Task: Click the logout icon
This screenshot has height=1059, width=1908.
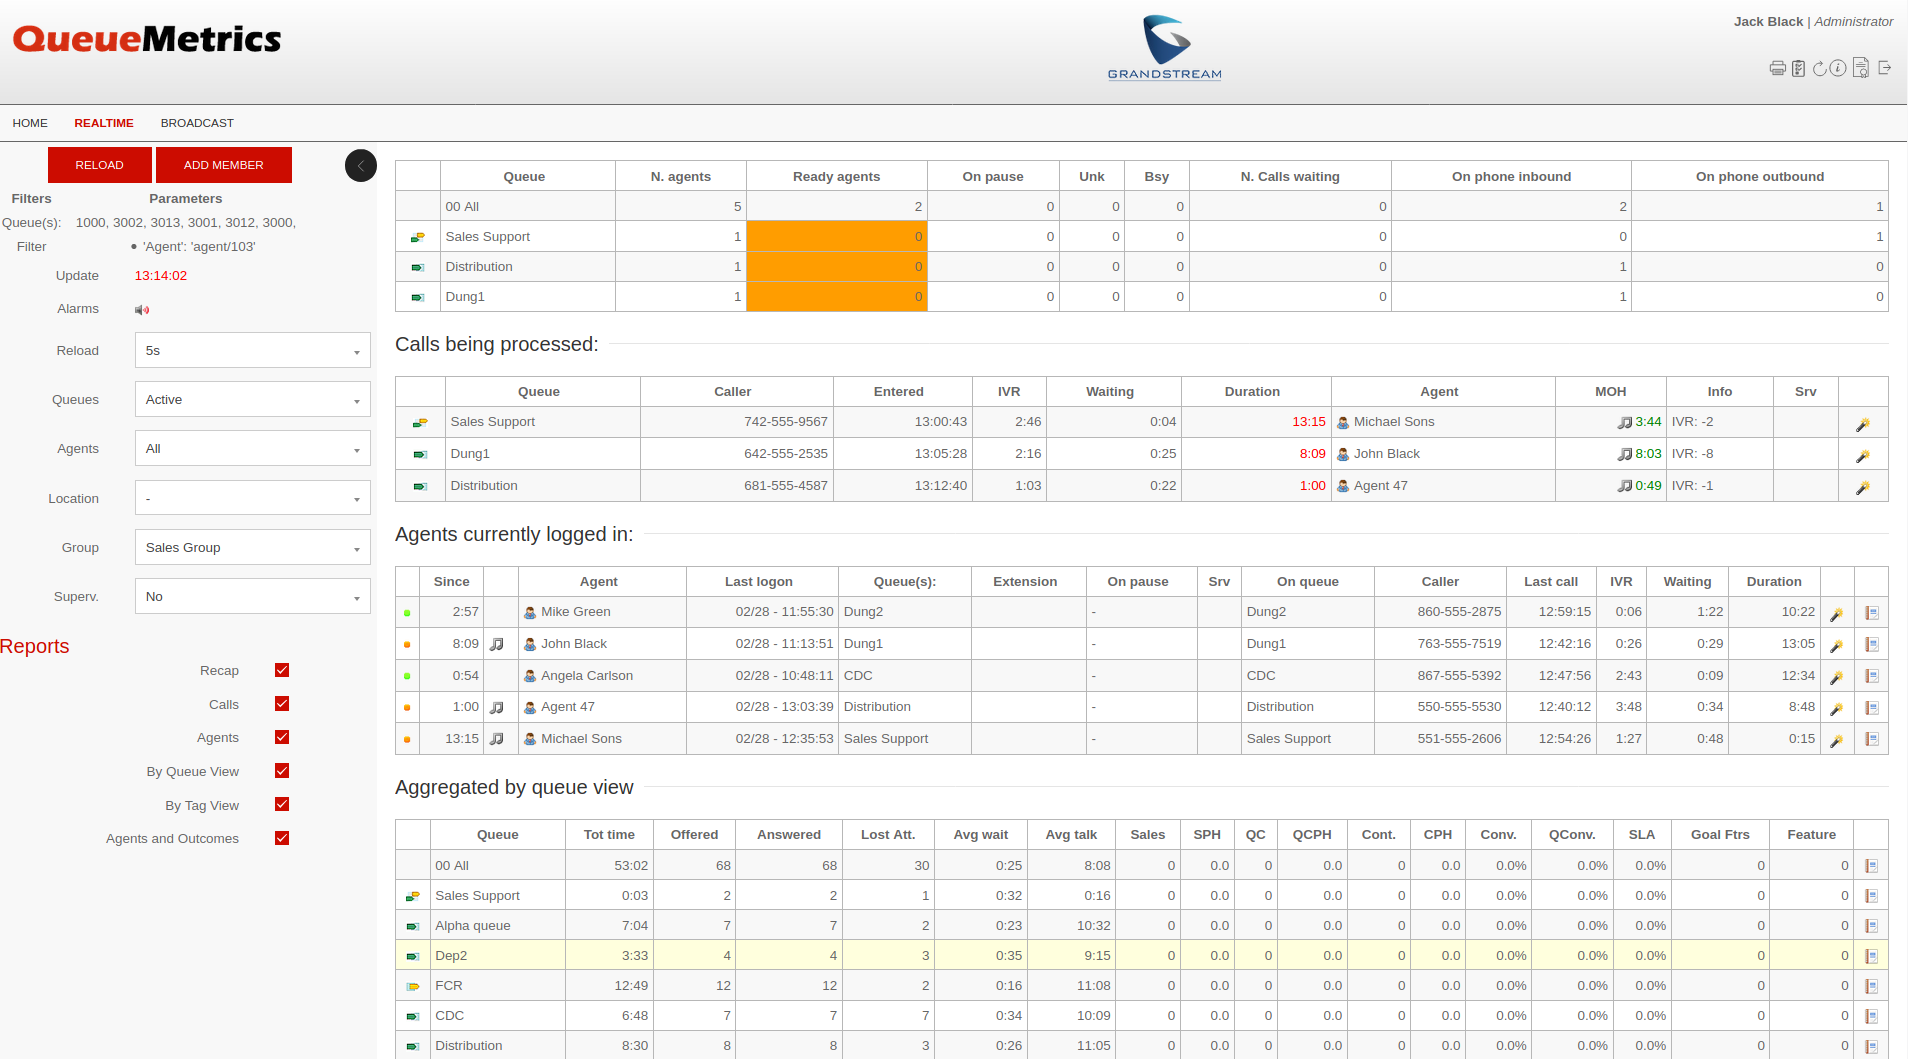Action: click(x=1884, y=68)
